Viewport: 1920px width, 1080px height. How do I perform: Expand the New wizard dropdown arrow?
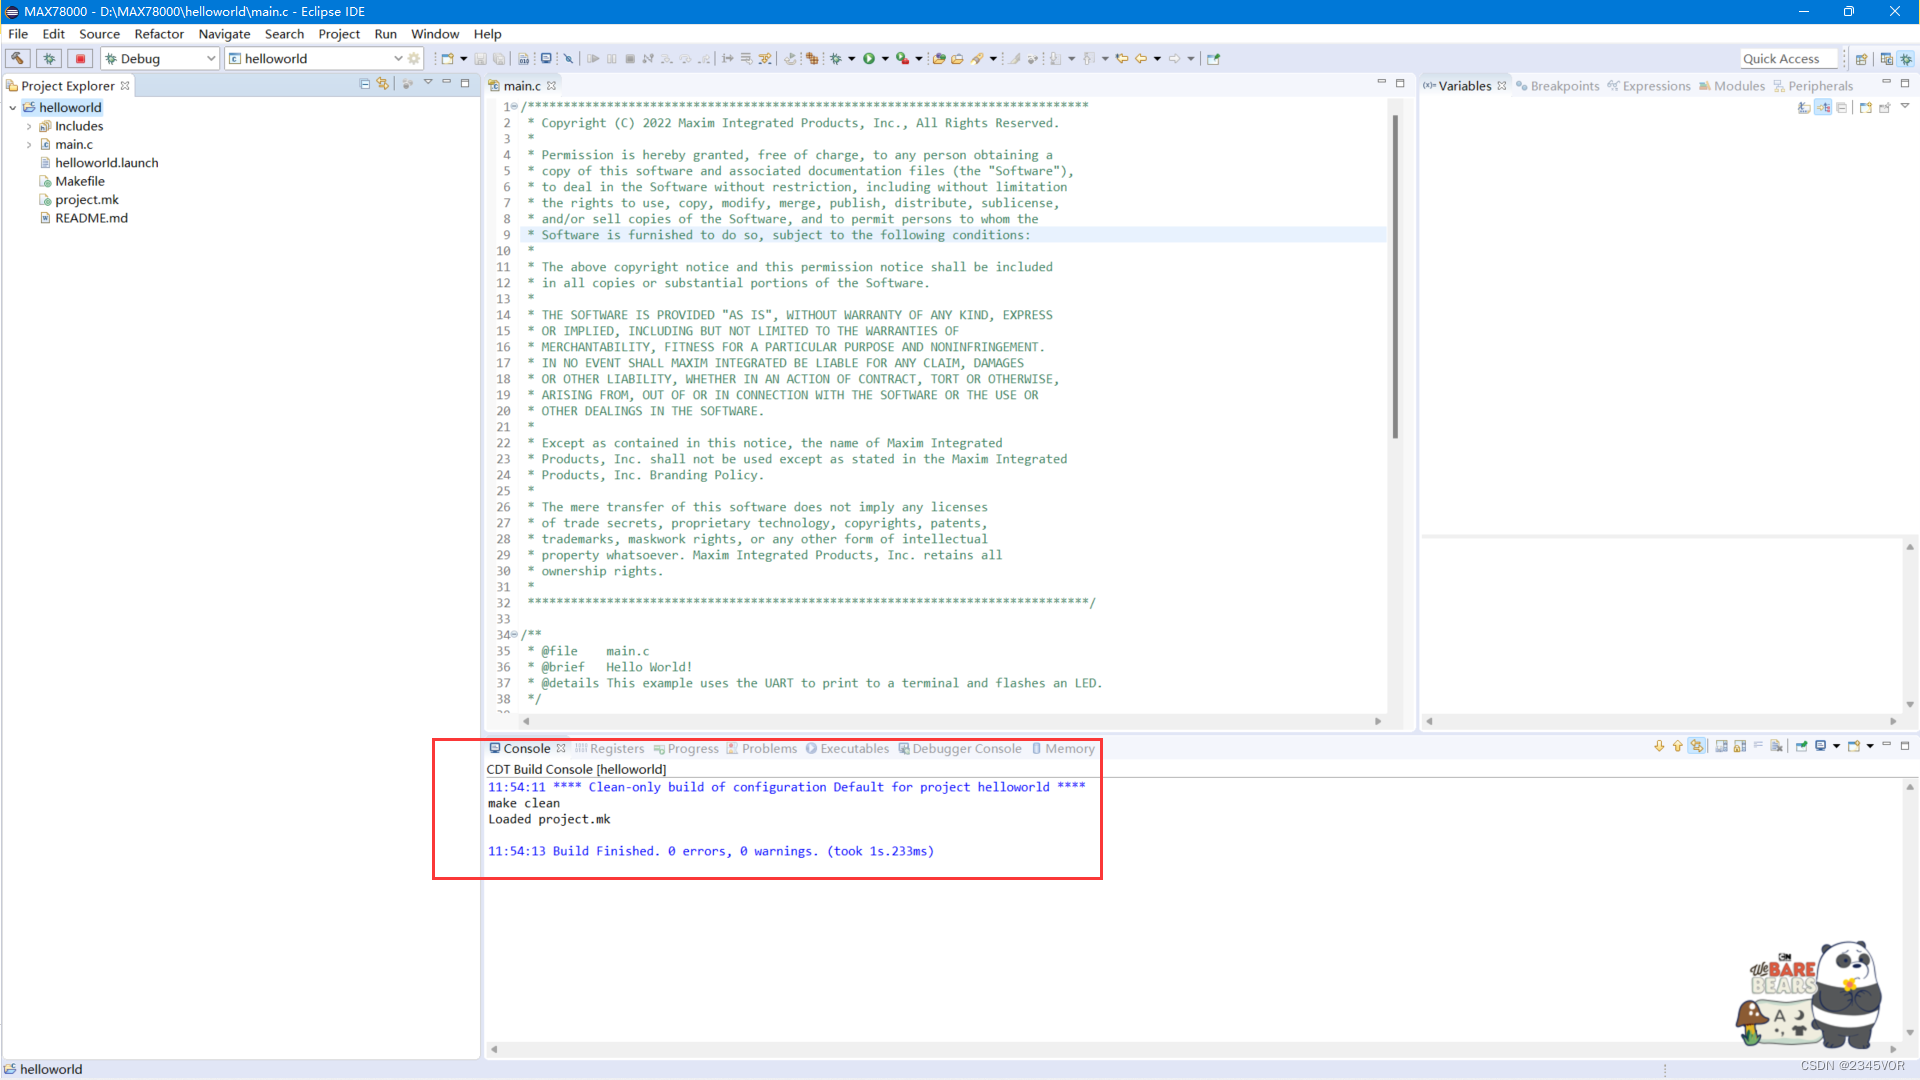tap(463, 58)
